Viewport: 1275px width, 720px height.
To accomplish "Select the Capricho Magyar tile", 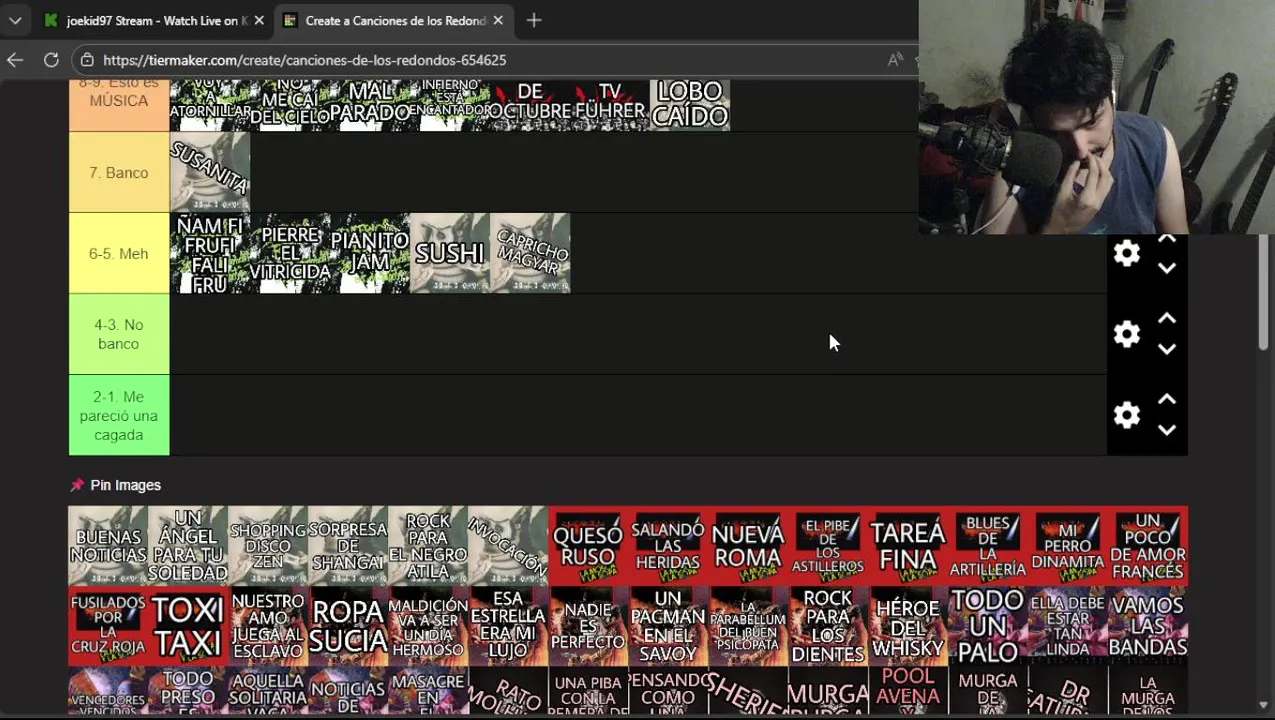I will pos(530,253).
